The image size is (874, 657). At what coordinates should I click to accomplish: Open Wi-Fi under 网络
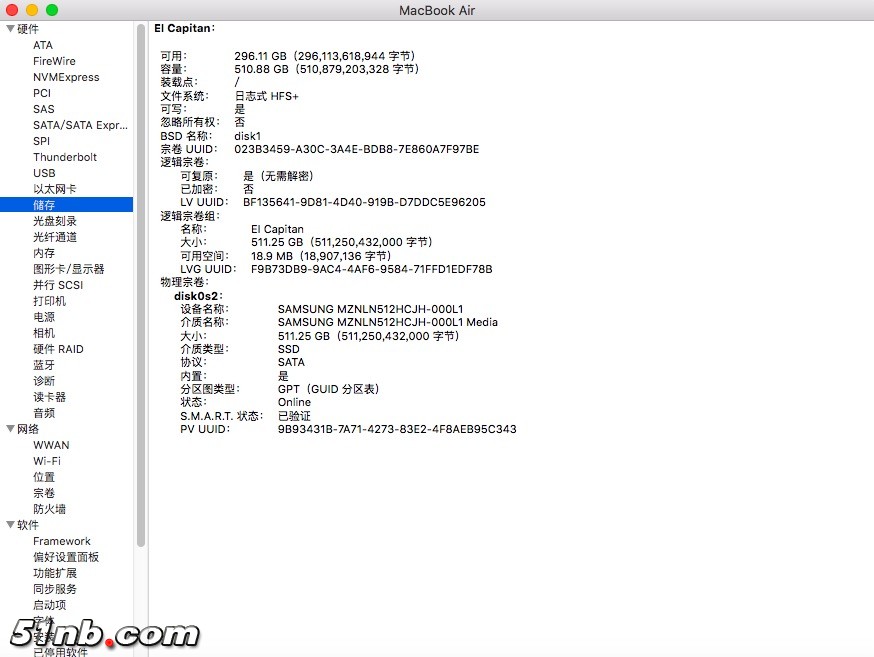[x=47, y=461]
